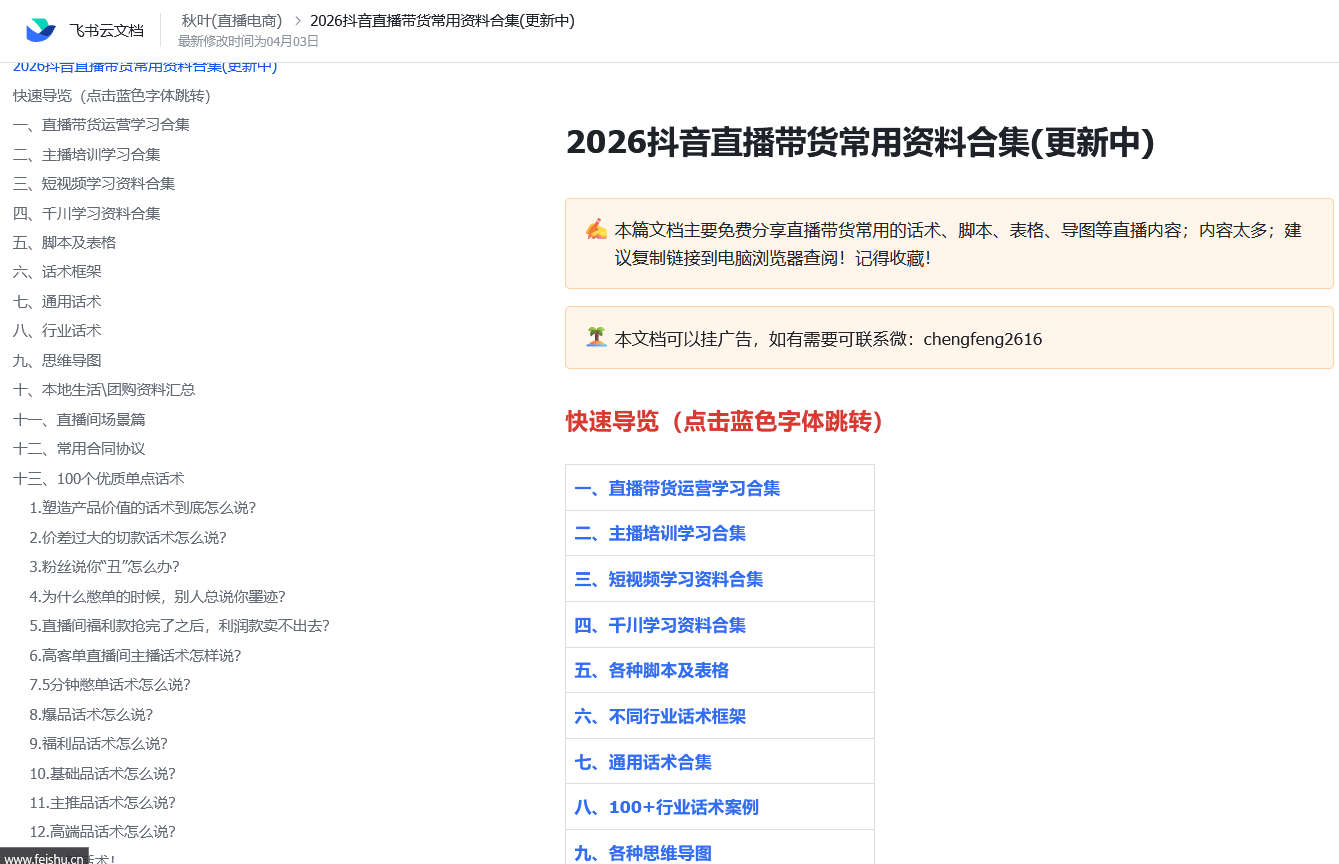Click the www.feishu.cn status bar URL

tap(44, 857)
